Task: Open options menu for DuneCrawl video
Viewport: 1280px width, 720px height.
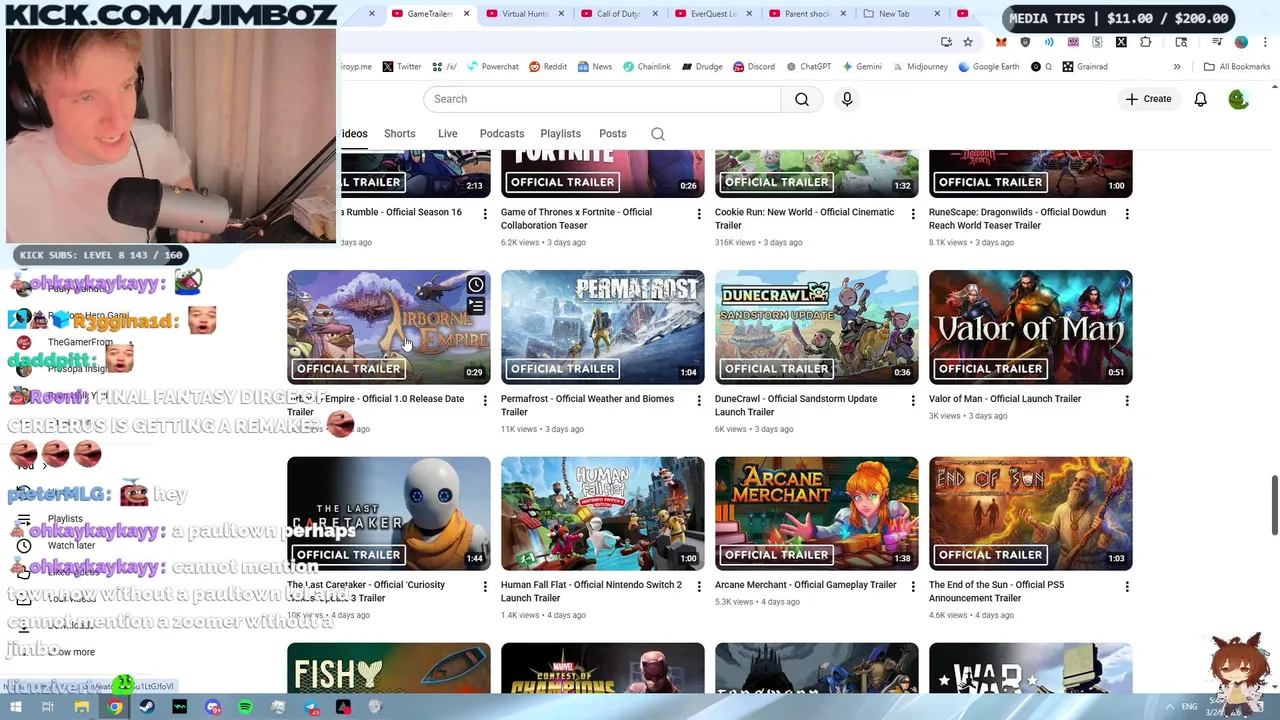Action: [913, 401]
